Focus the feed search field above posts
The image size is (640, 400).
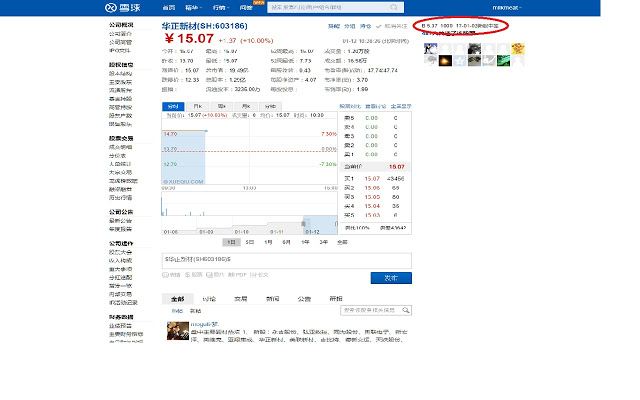pyautogui.click(x=376, y=310)
